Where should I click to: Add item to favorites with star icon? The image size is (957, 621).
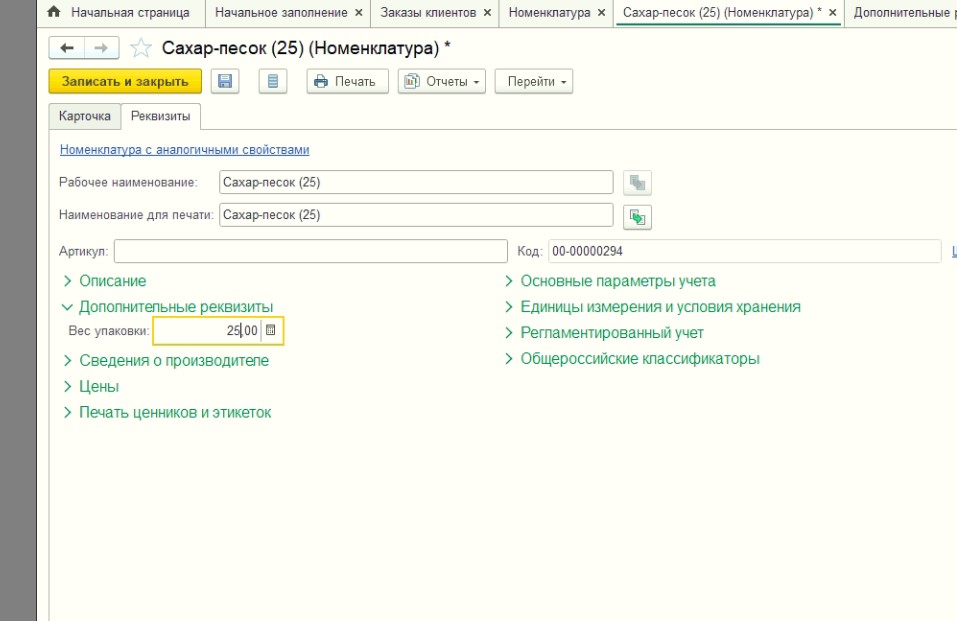[142, 48]
